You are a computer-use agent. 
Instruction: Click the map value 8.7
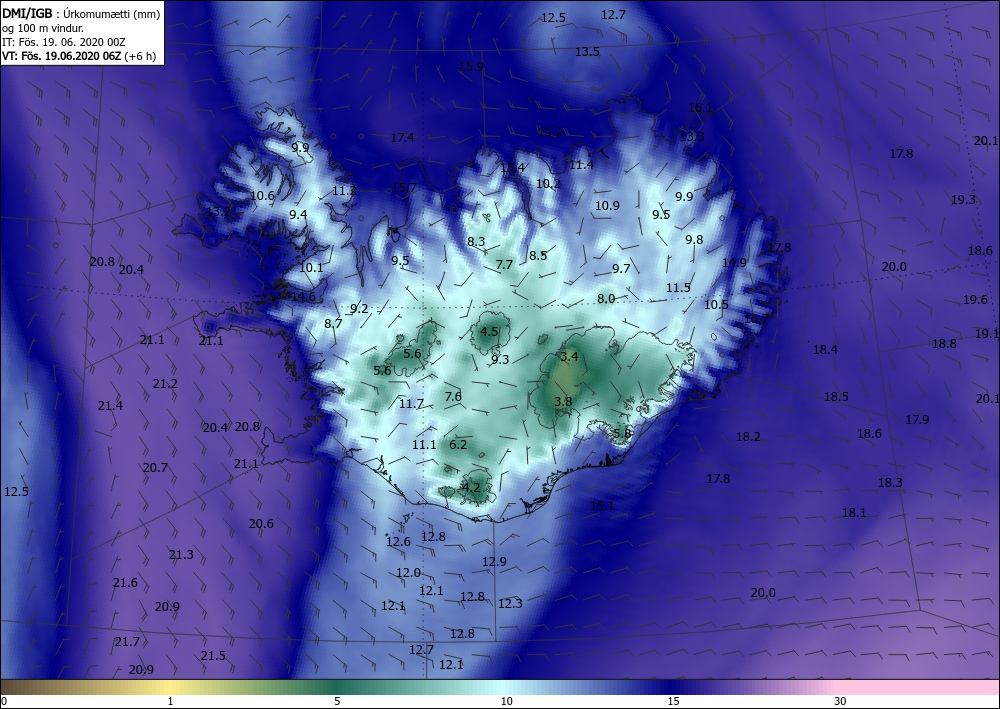[x=334, y=324]
